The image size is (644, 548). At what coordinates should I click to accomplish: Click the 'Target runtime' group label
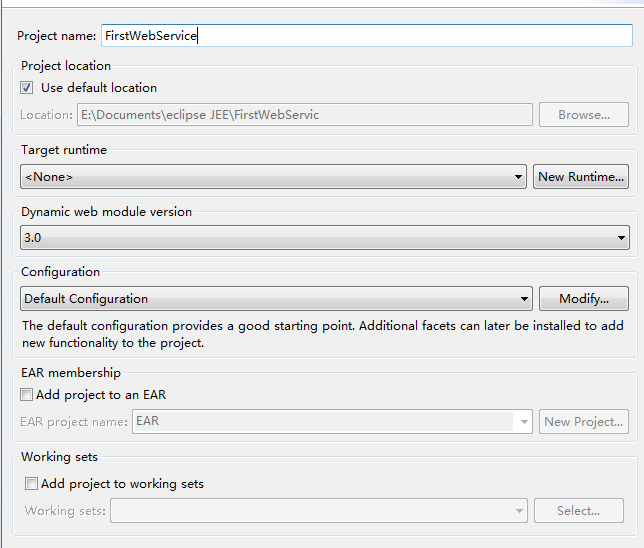[x=64, y=150]
